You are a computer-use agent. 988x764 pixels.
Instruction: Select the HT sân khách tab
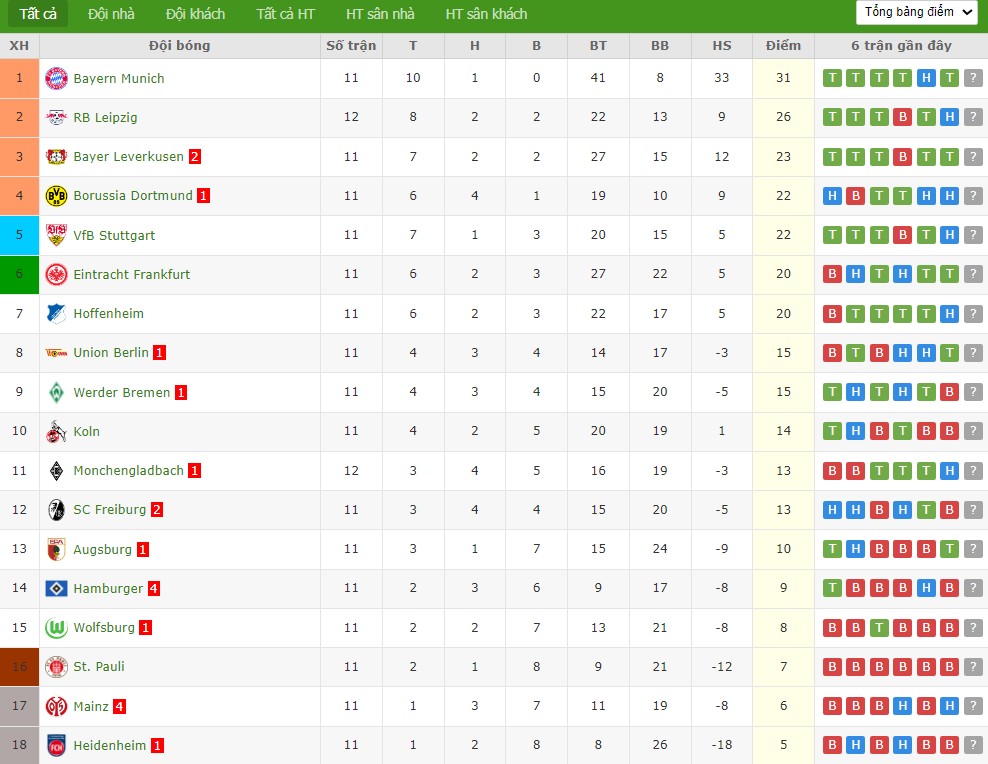pos(486,14)
